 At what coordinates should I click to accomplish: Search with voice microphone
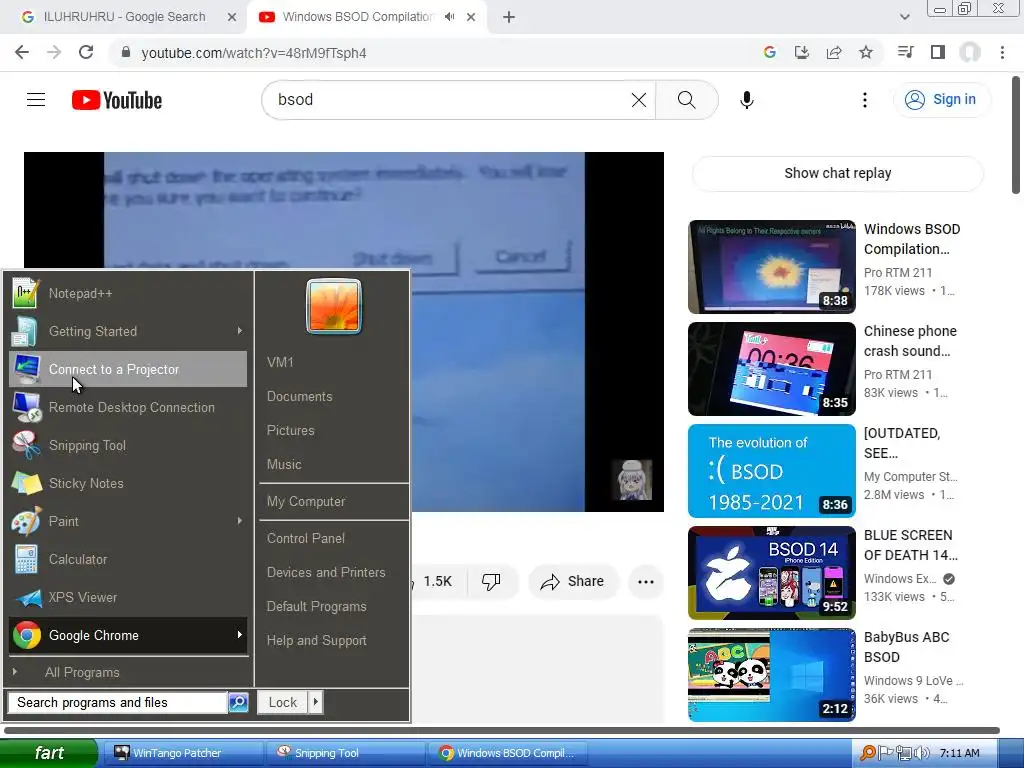pos(747,100)
